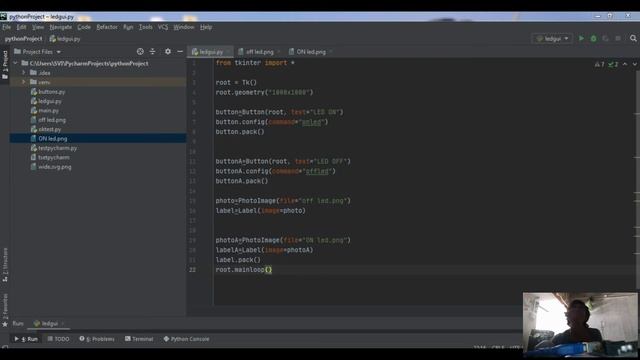Close the ledgui.py editor tab
This screenshot has height=360, width=640.
click(229, 52)
